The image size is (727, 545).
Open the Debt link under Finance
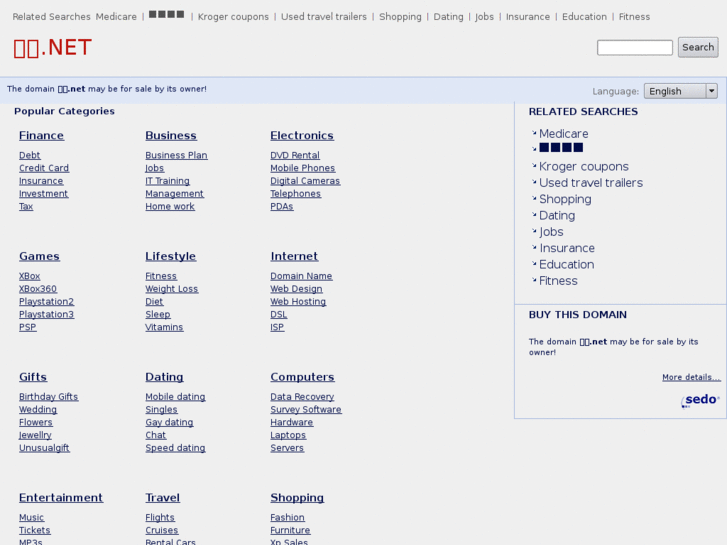pyautogui.click(x=30, y=155)
